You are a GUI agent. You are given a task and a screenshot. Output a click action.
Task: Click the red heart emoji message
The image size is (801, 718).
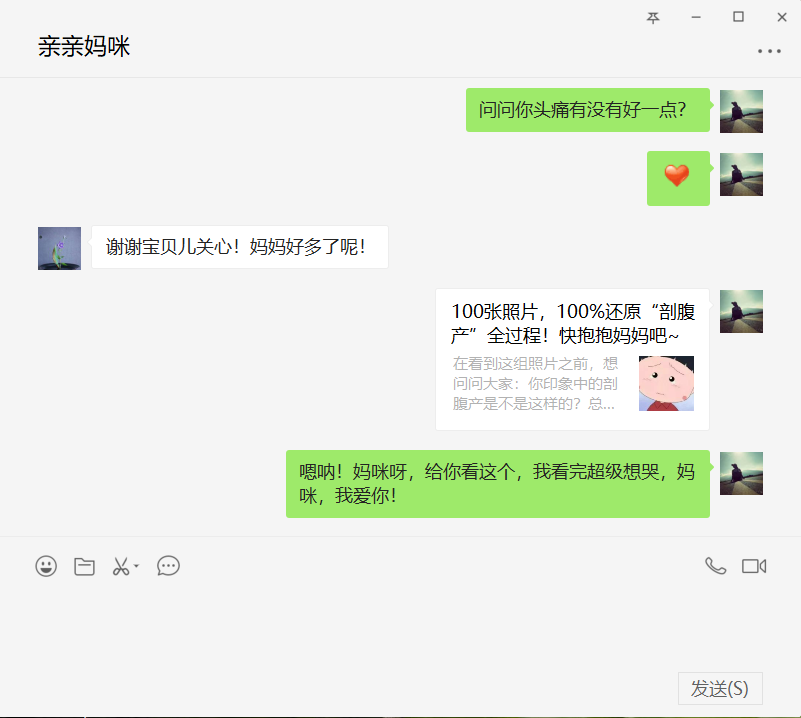(678, 177)
